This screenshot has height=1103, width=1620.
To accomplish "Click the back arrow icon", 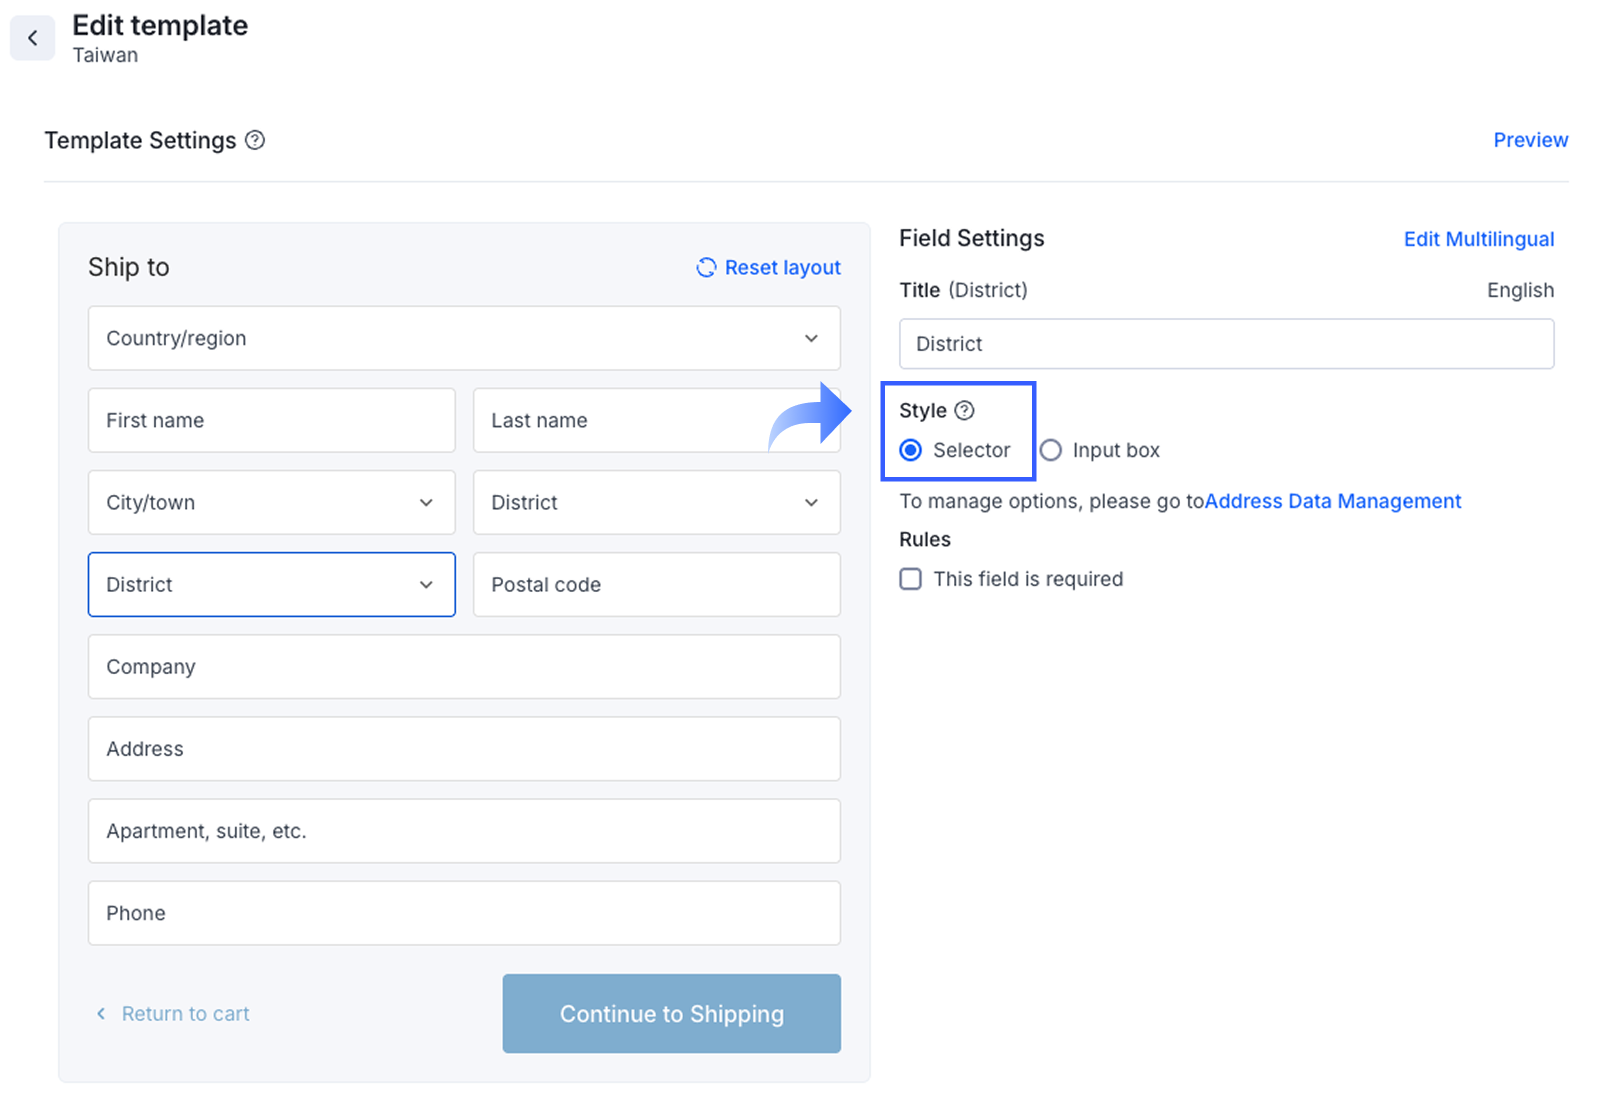I will pos(32,38).
